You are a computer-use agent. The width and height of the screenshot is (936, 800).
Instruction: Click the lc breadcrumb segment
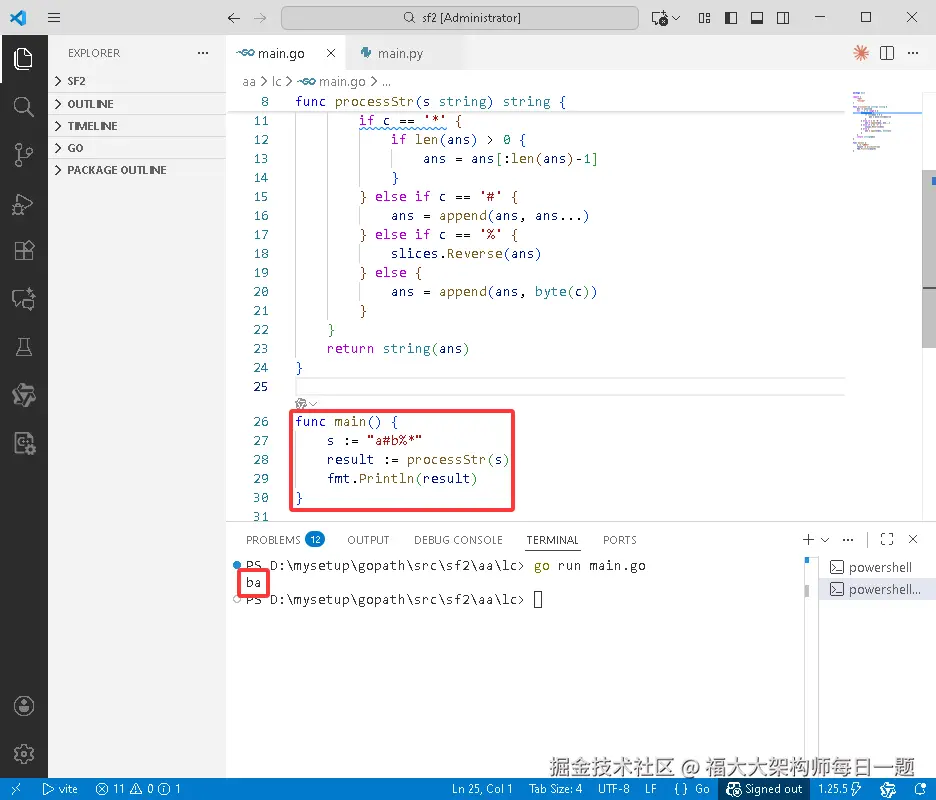tap(276, 81)
